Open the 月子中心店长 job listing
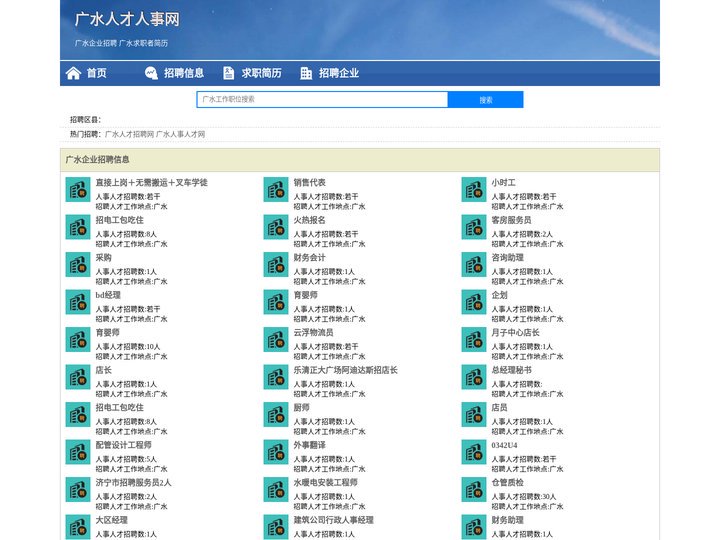The height and width of the screenshot is (540, 720). 515,332
